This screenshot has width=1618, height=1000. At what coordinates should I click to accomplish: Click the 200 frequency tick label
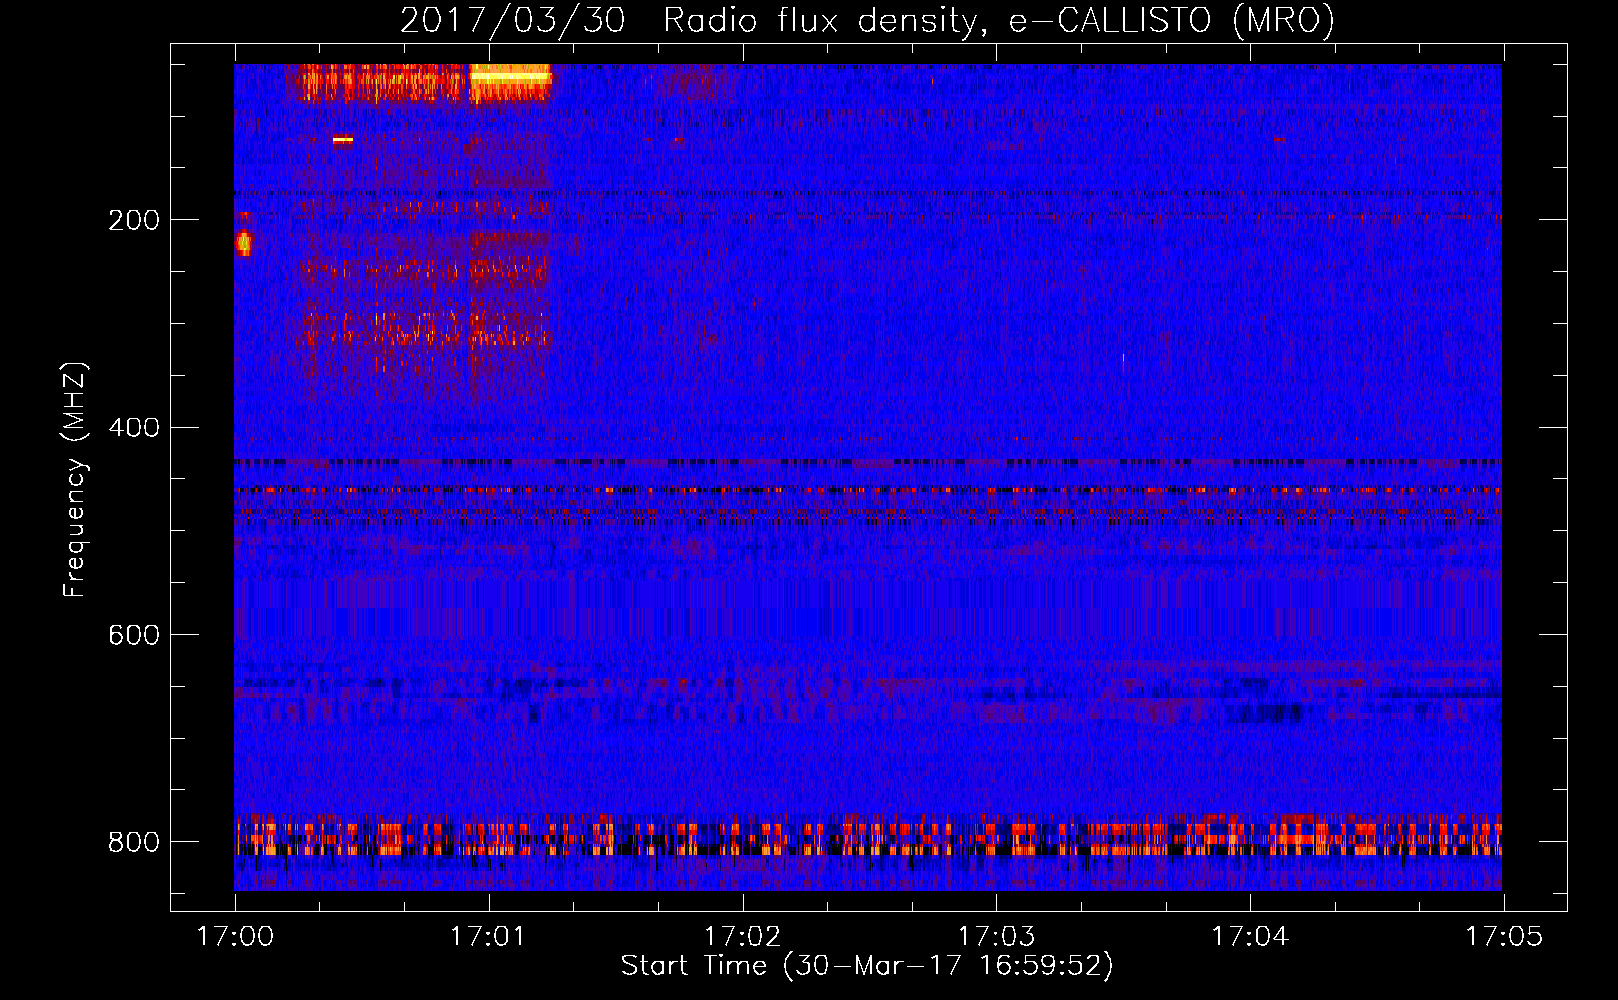tap(133, 220)
